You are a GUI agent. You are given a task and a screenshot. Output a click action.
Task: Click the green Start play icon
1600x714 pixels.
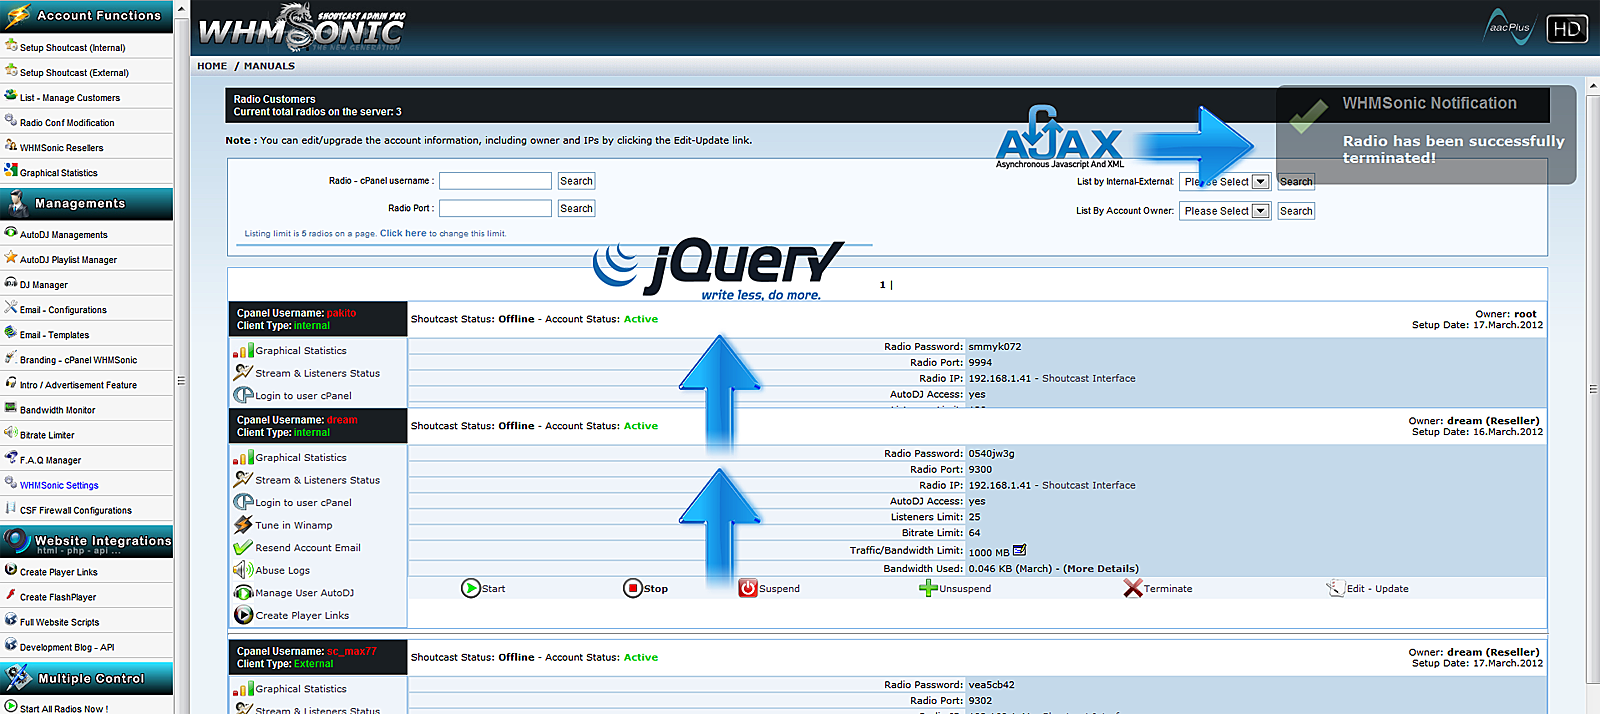[471, 588]
